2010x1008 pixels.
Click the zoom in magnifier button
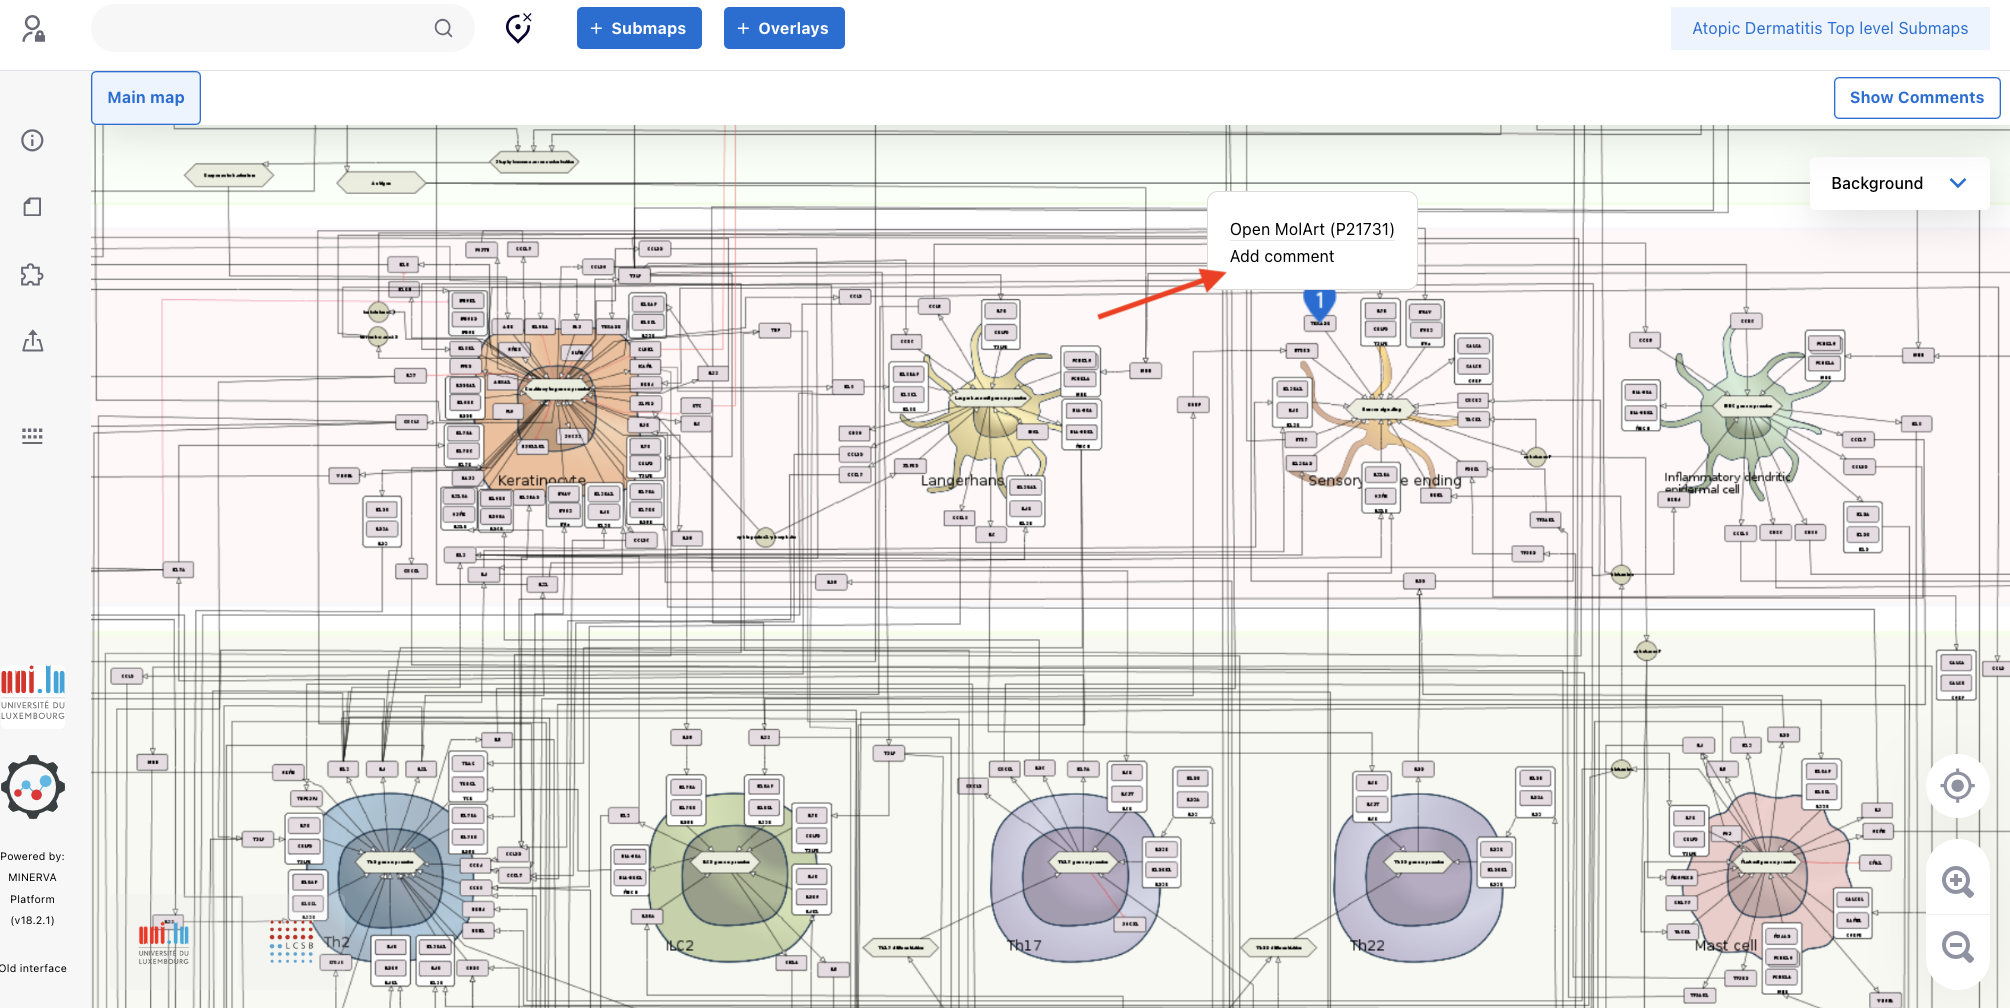(x=1957, y=882)
